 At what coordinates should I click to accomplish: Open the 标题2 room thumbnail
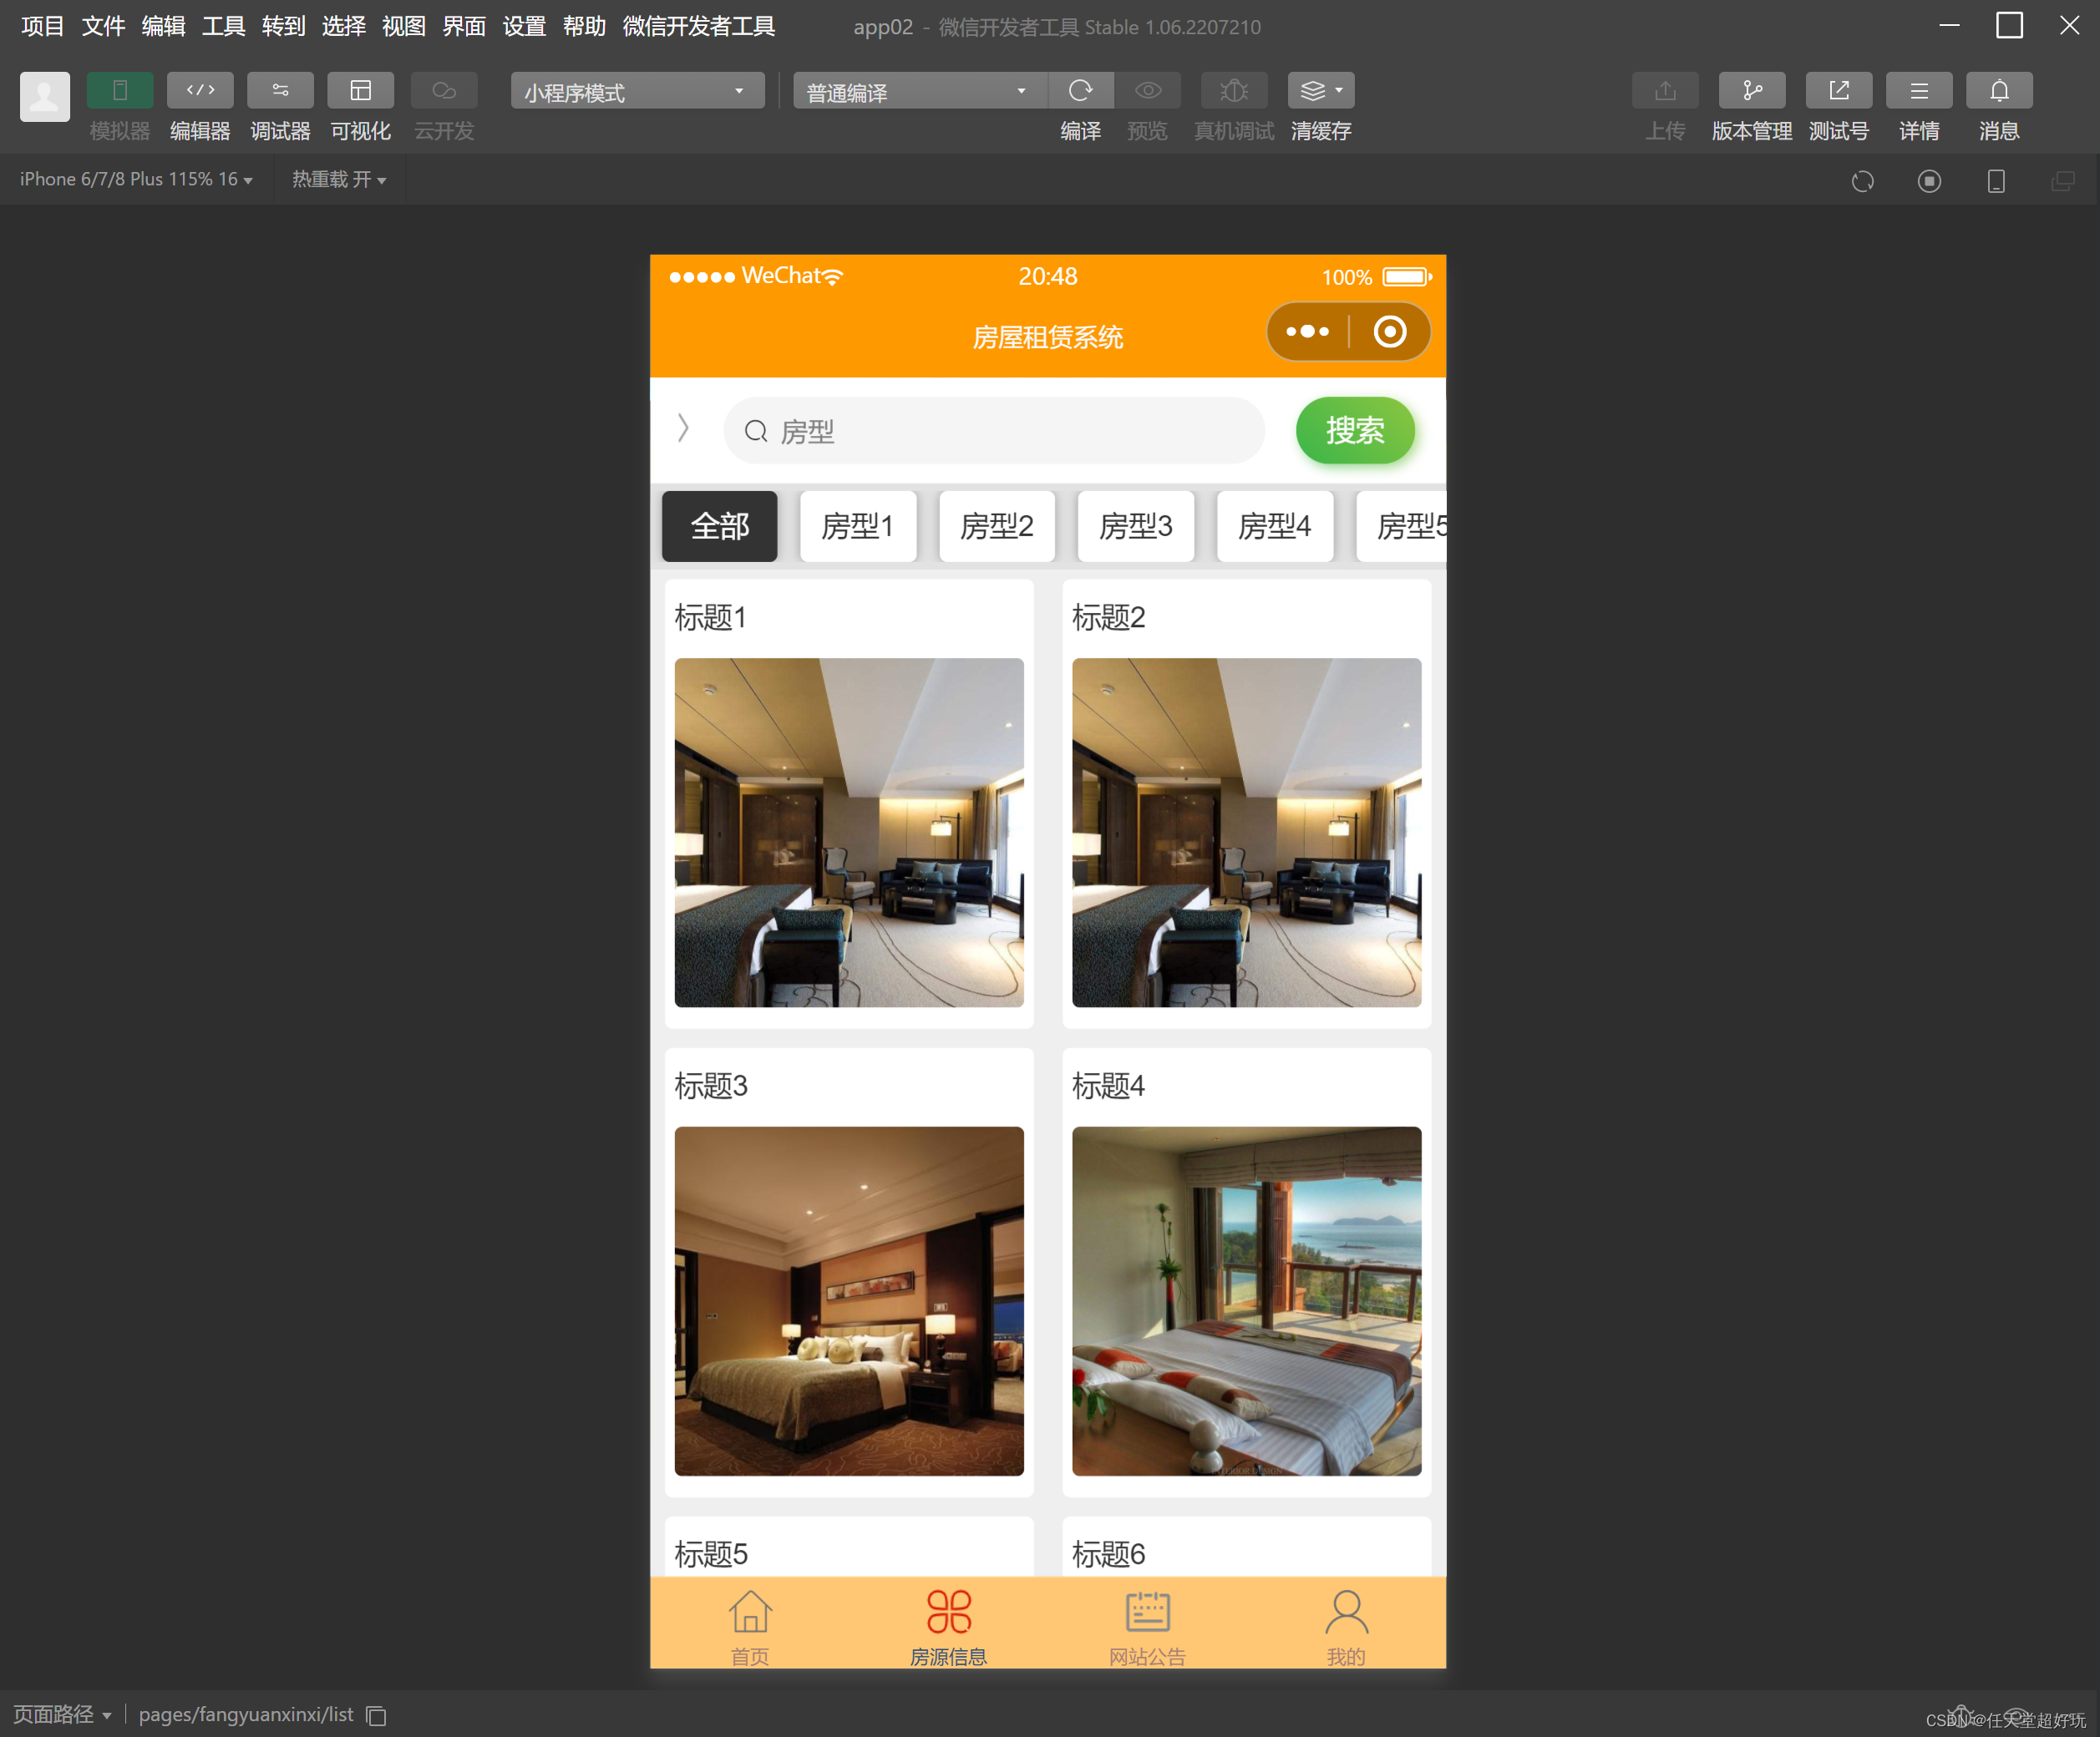(x=1247, y=832)
